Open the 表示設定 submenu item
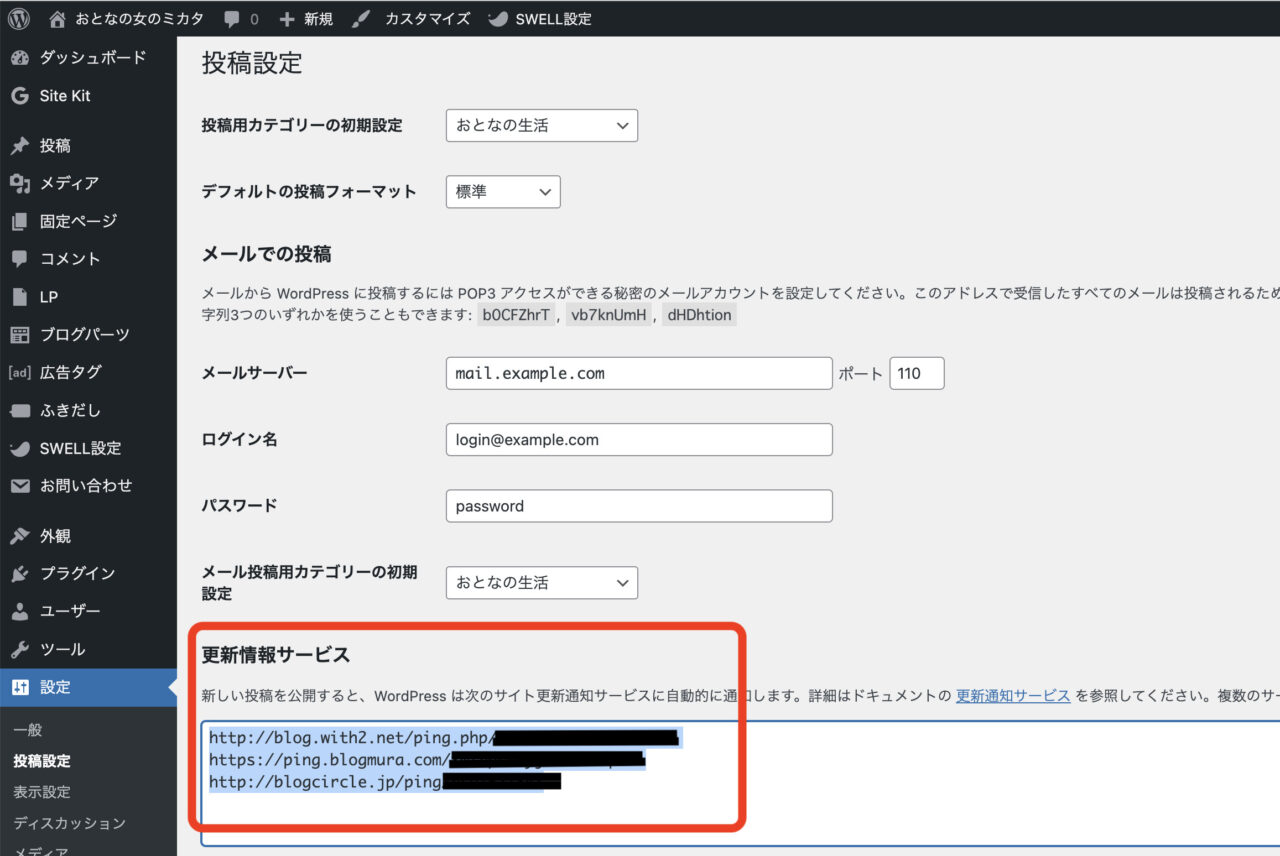The height and width of the screenshot is (856, 1280). point(42,792)
